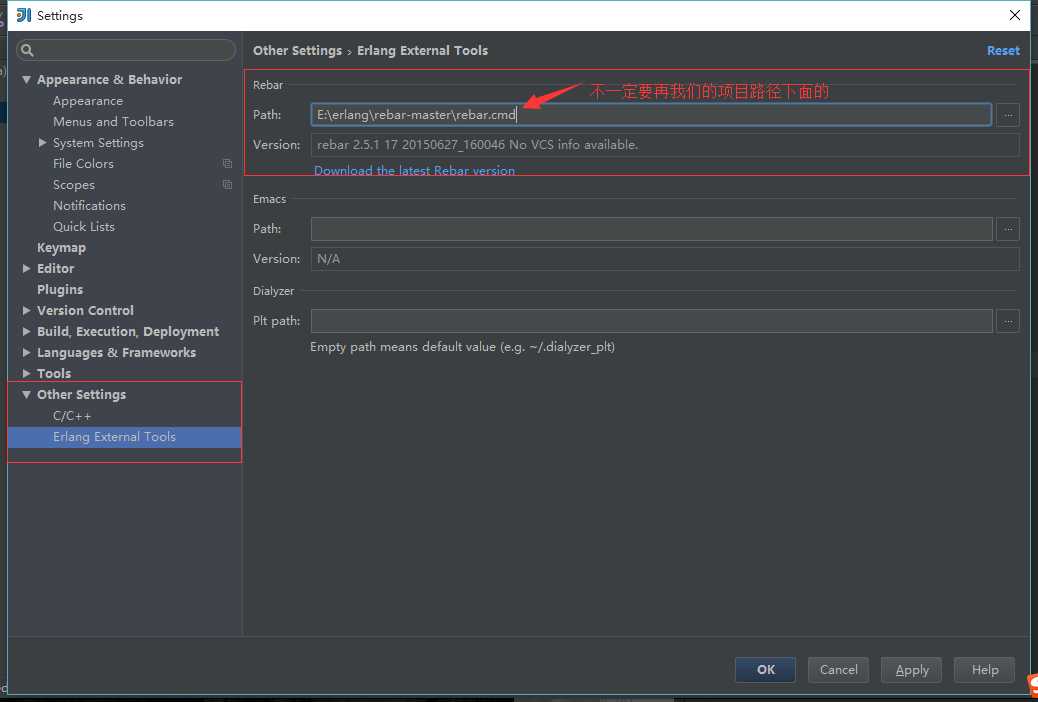Click 'Other Settings' in the breadcrumb header
The height and width of the screenshot is (702, 1038).
(x=297, y=50)
